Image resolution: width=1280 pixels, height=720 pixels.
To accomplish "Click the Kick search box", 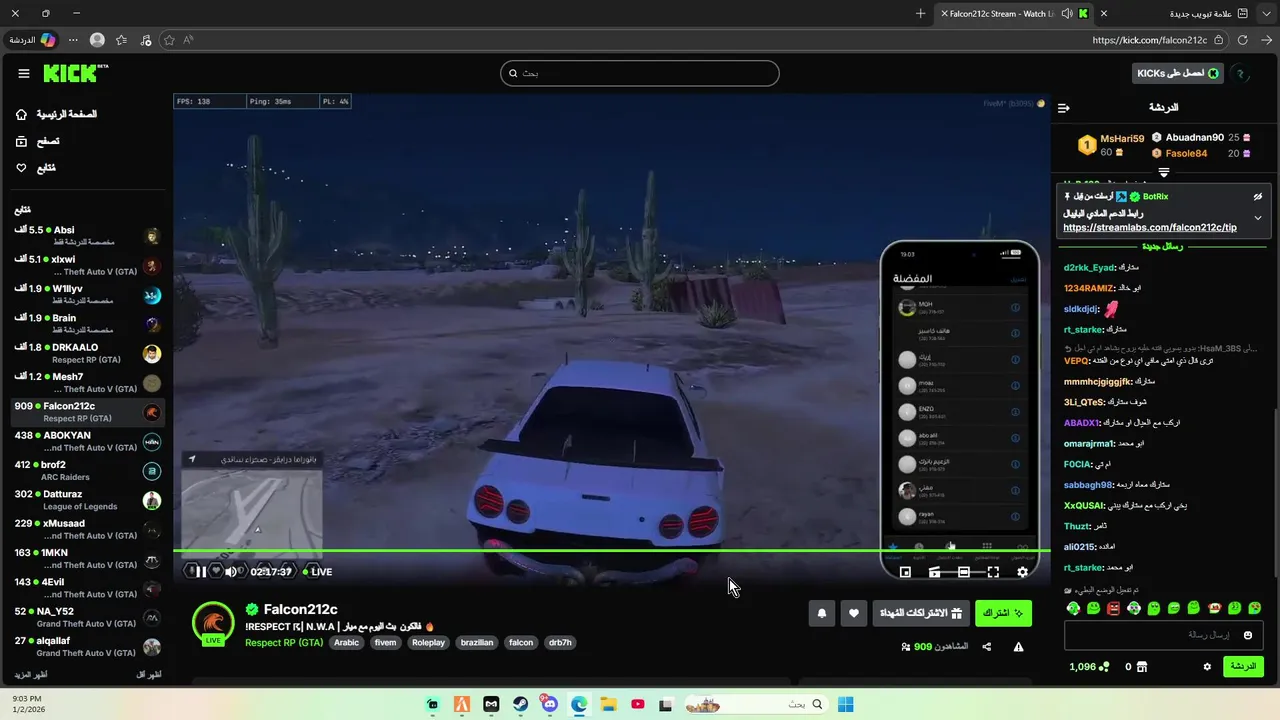I will pos(640,73).
